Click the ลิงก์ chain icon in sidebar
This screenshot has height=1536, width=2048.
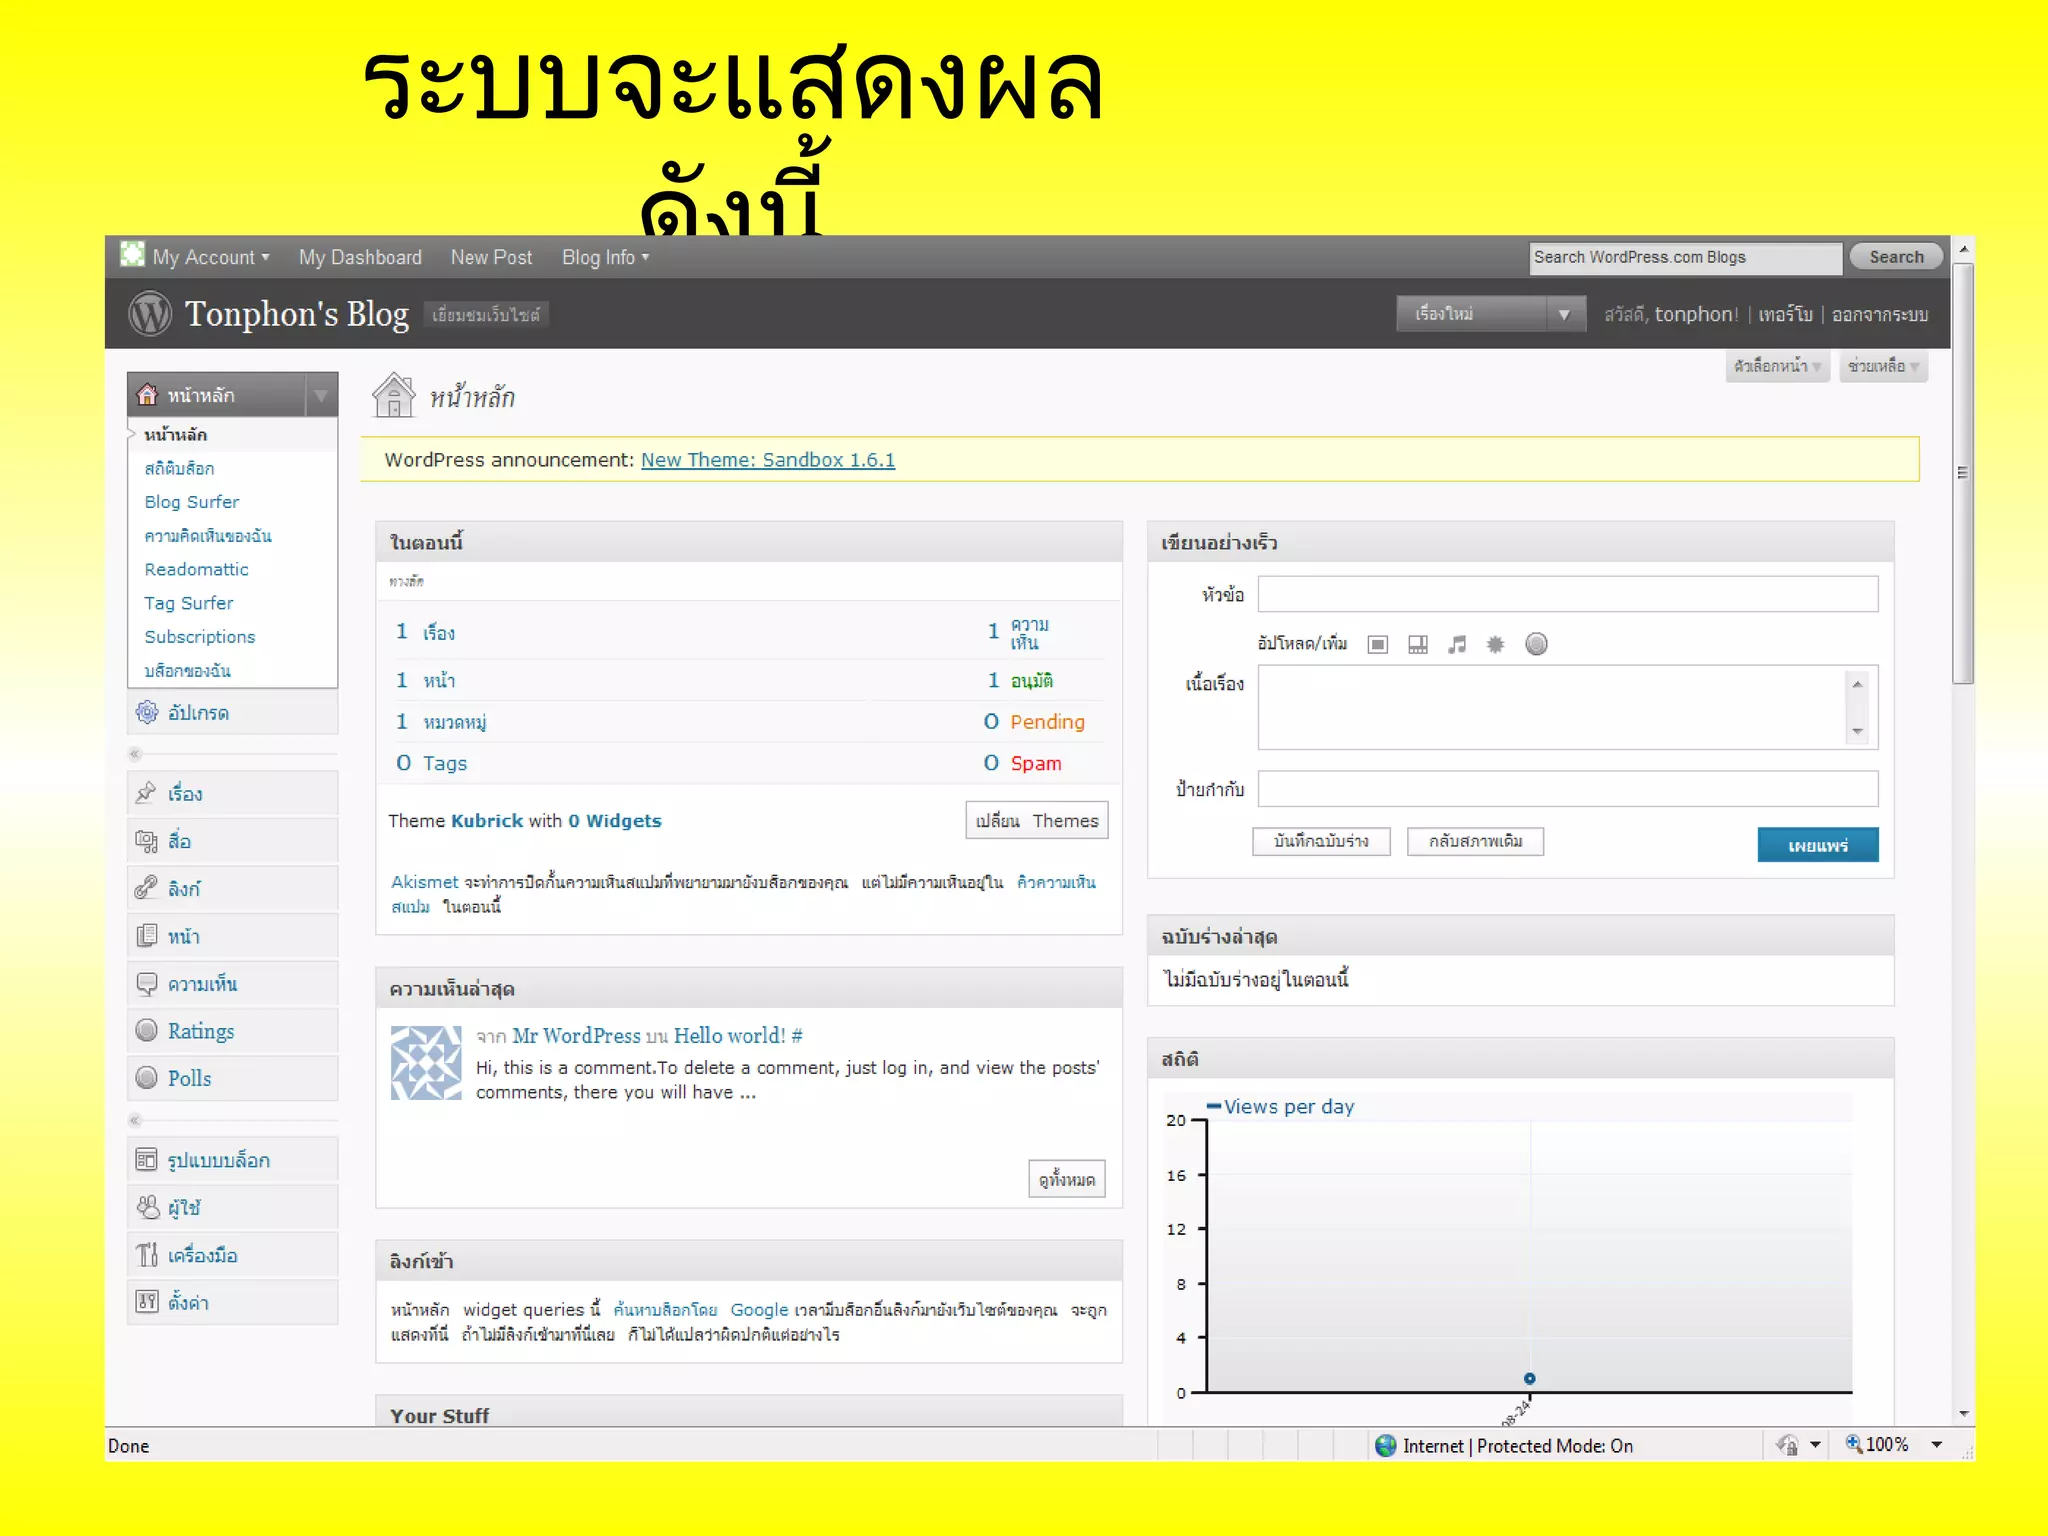(x=147, y=887)
